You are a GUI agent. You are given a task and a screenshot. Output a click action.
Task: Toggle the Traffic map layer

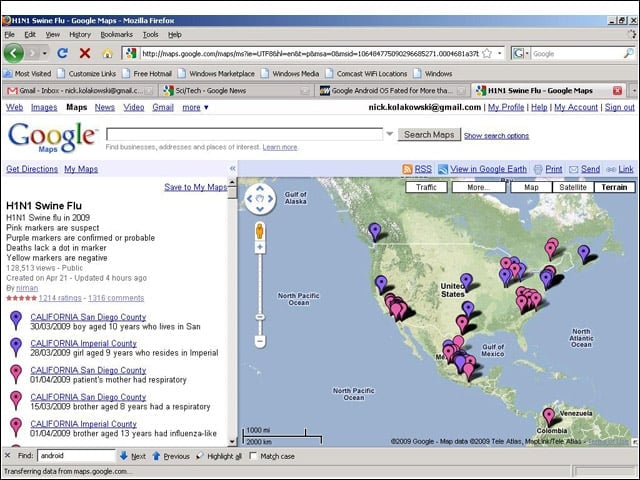pos(426,187)
